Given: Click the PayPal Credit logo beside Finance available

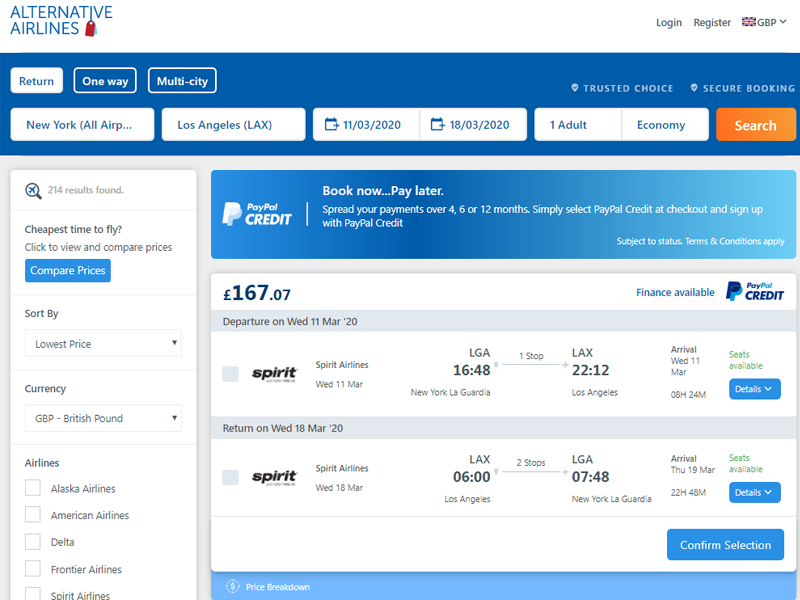Looking at the screenshot, I should (755, 291).
